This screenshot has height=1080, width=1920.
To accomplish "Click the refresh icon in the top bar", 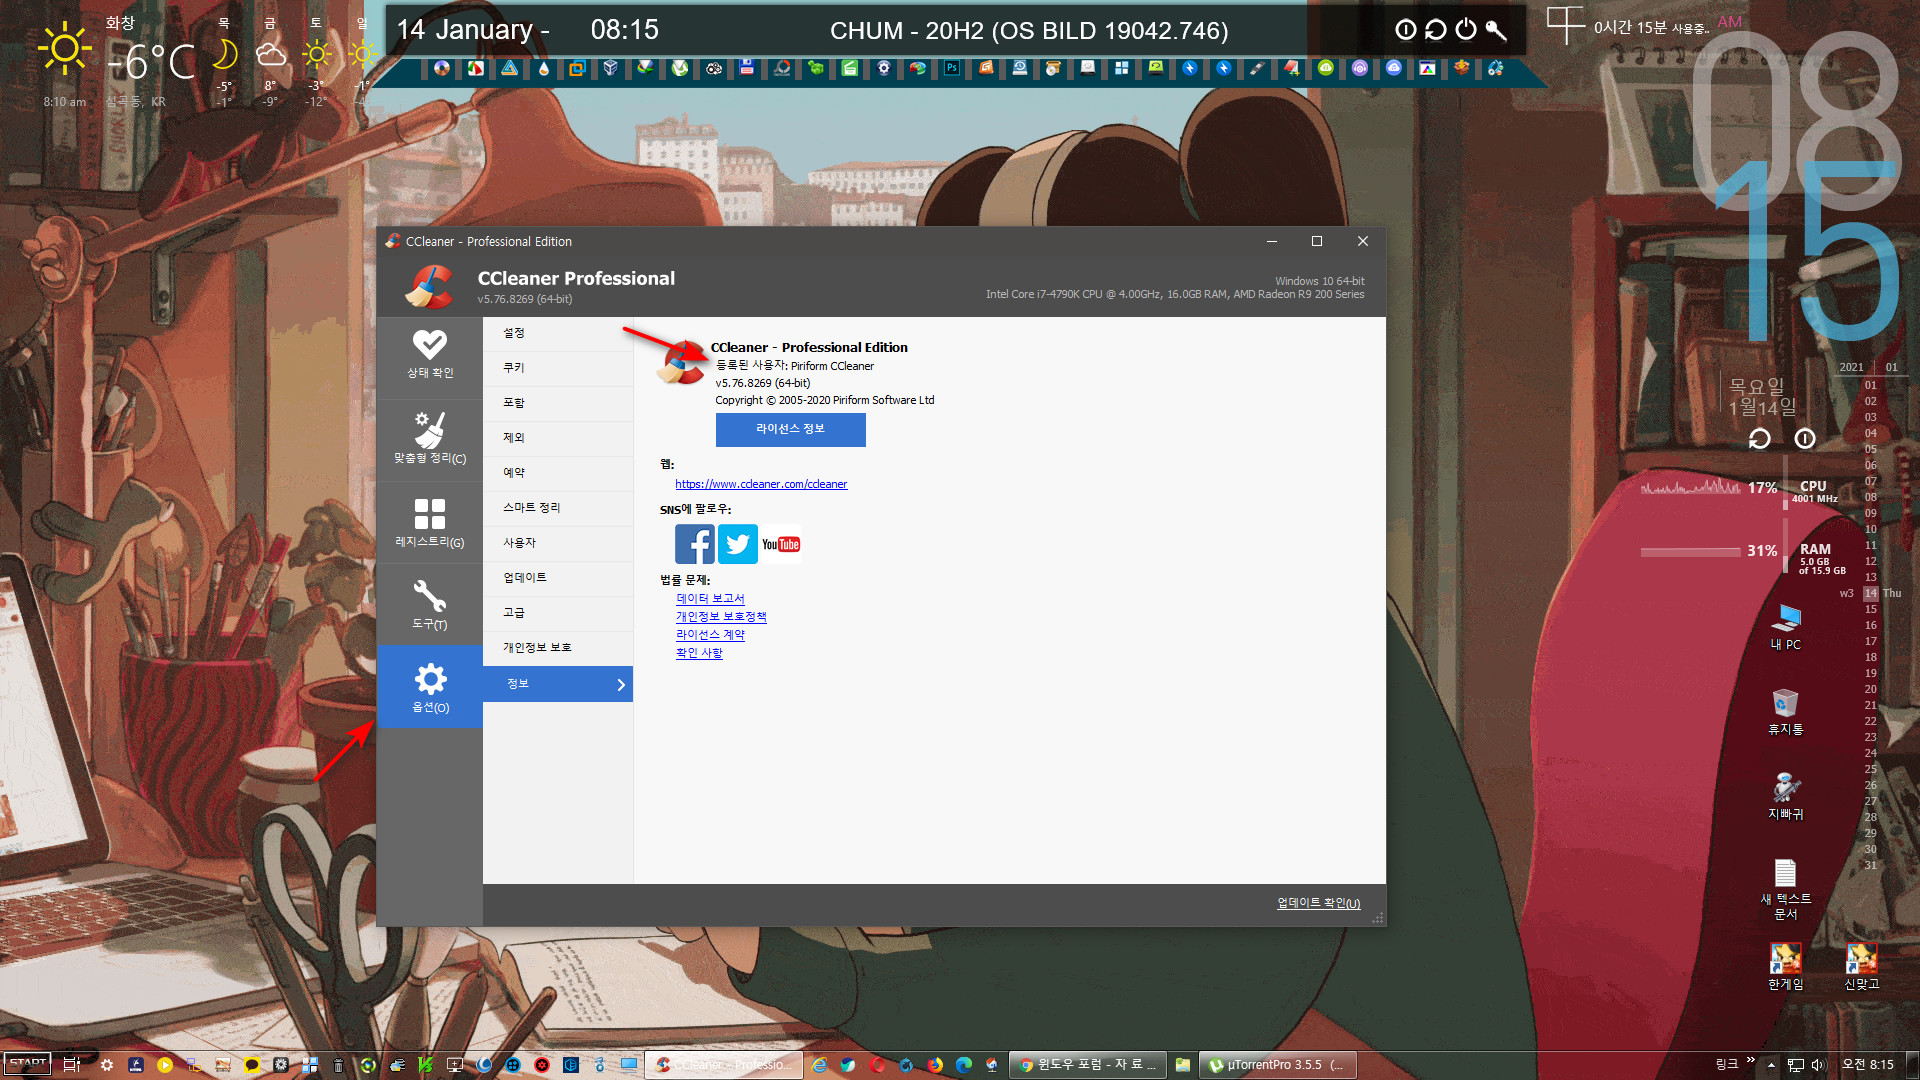I will tap(1436, 30).
